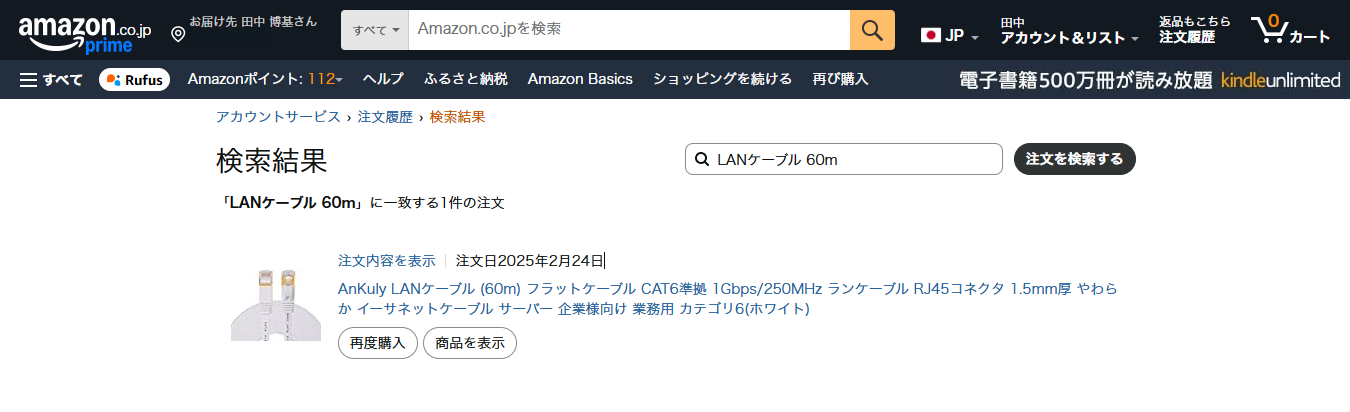Click the 商品を表示 button

click(470, 343)
